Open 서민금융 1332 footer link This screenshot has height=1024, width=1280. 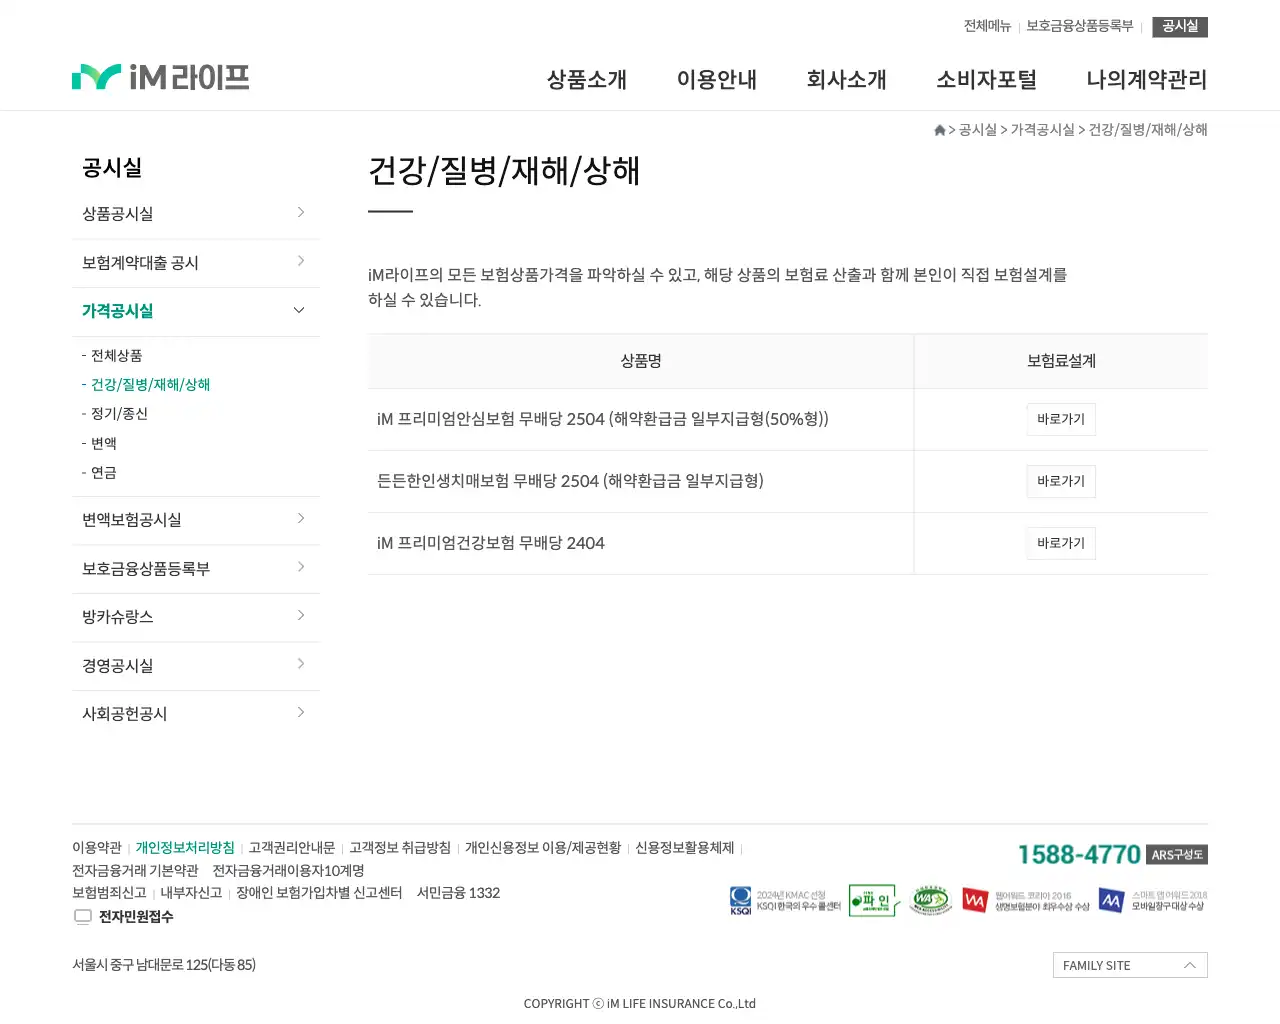[458, 893]
